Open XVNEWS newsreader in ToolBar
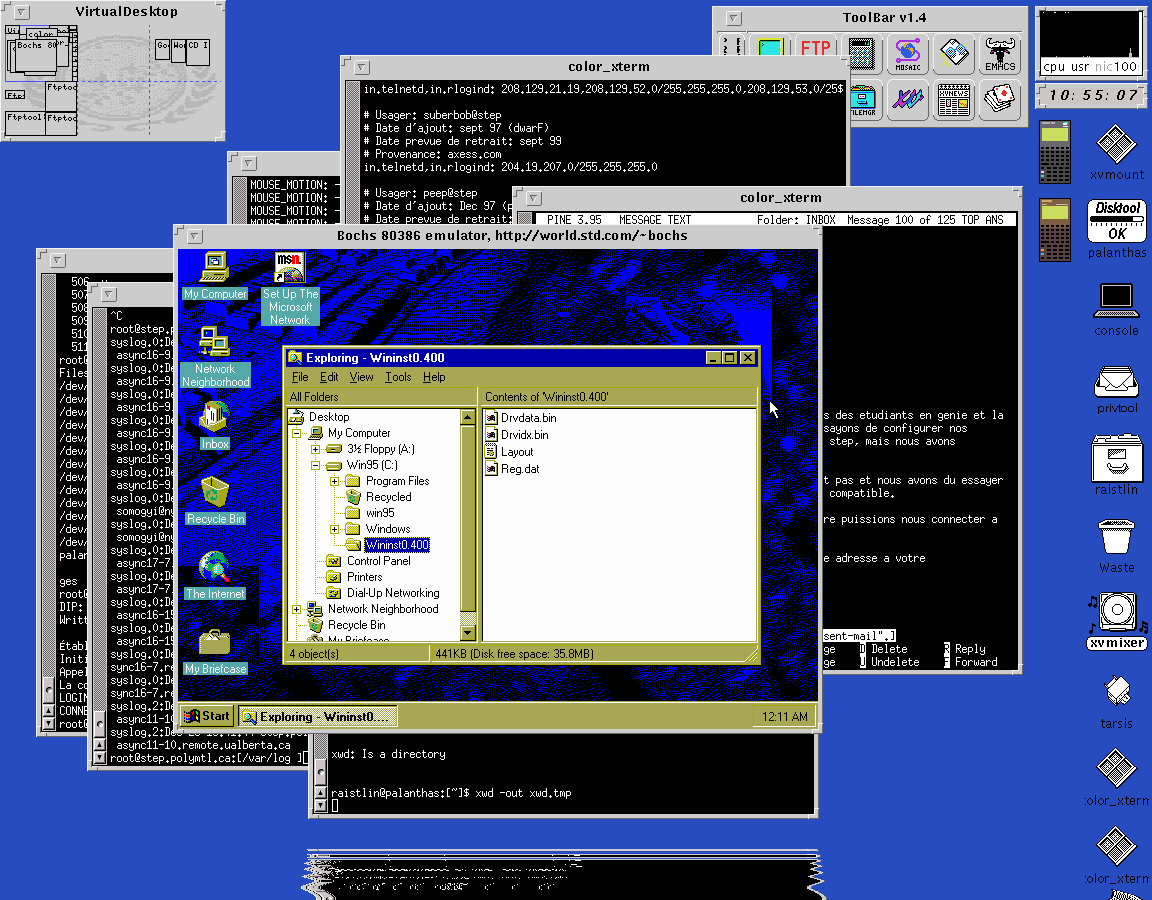This screenshot has width=1152, height=900. pos(954,100)
